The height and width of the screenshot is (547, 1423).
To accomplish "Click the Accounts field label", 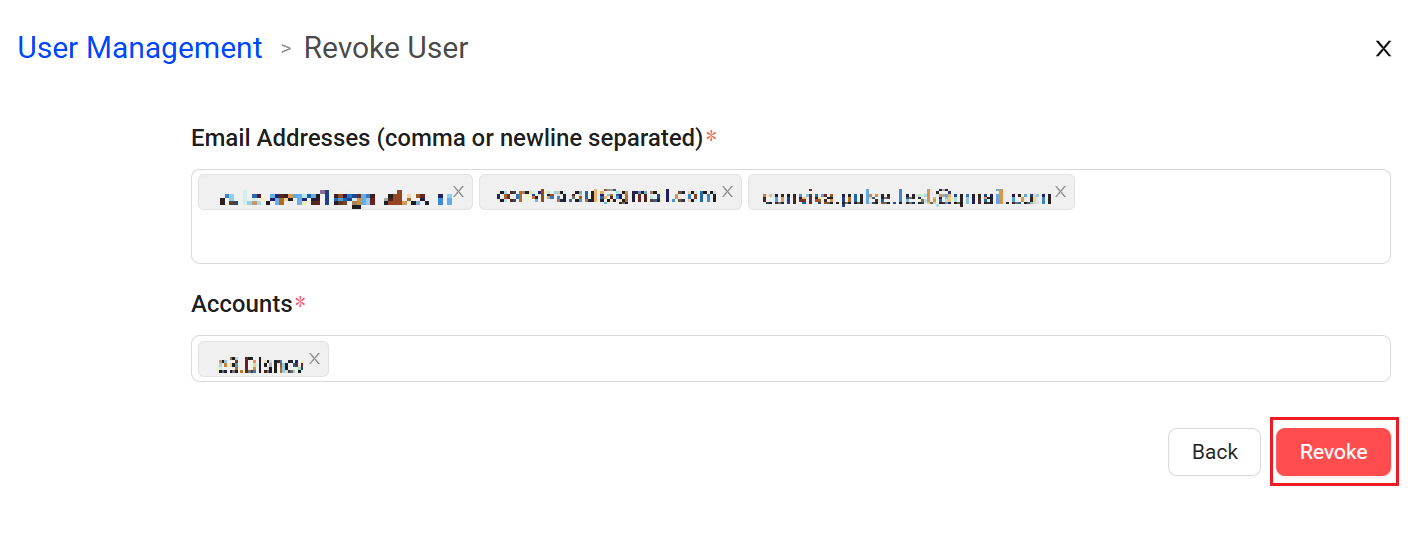I will [241, 304].
